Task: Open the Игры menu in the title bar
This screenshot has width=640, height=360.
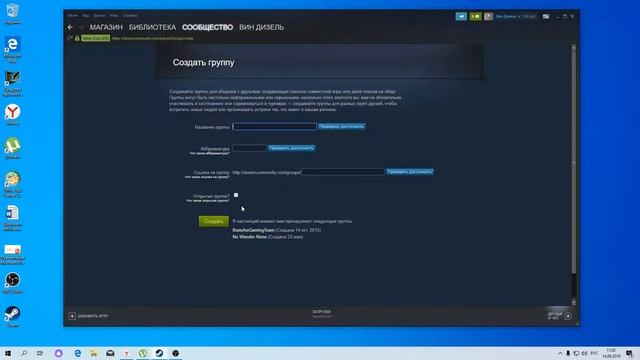Action: pyautogui.click(x=114, y=16)
